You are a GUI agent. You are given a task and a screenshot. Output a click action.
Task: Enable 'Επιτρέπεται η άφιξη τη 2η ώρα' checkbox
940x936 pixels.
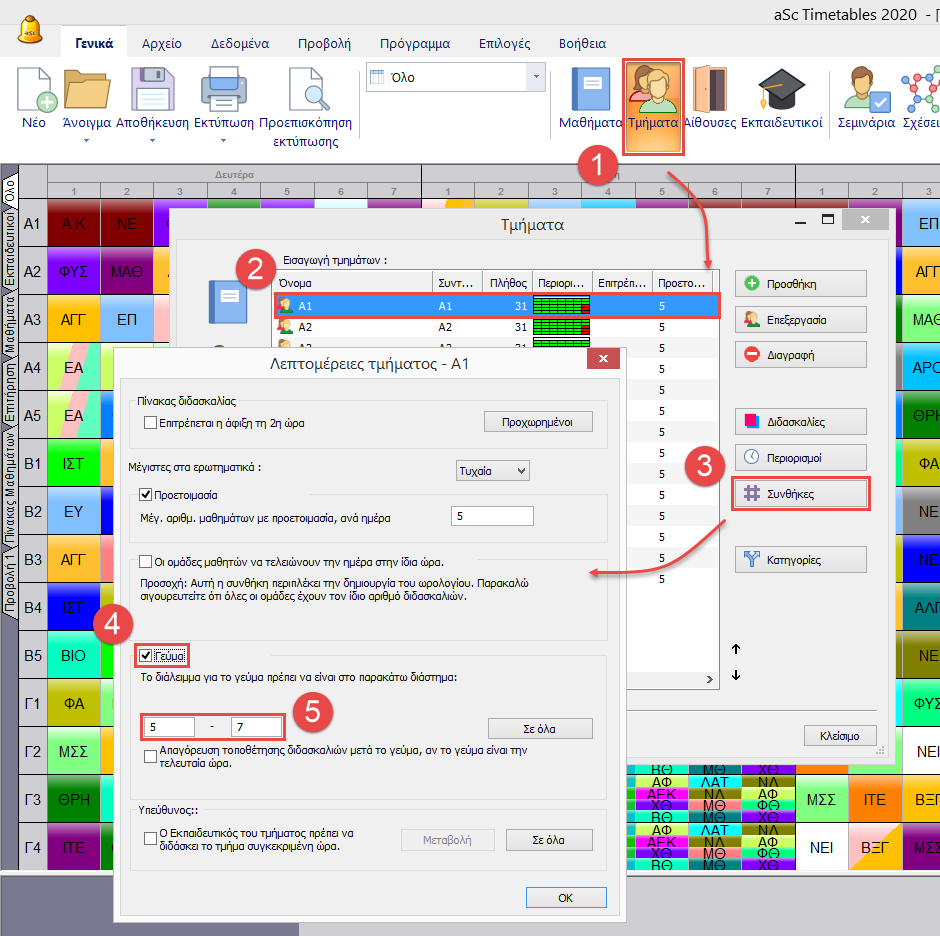click(x=150, y=423)
